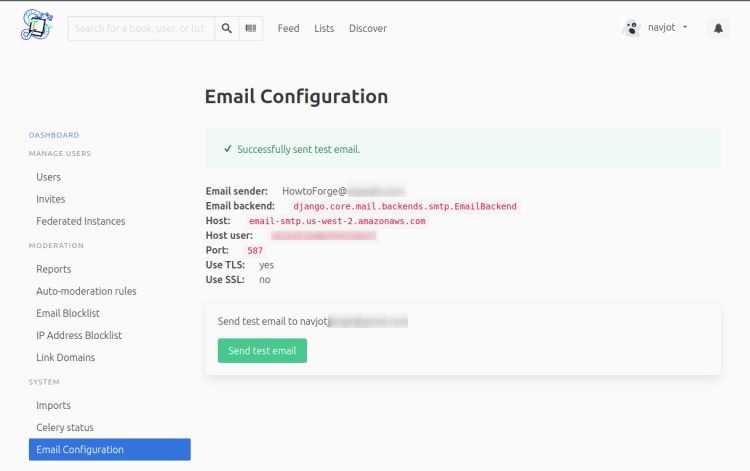This screenshot has height=471, width=750.
Task: Open notifications via the bell icon
Action: (x=718, y=28)
